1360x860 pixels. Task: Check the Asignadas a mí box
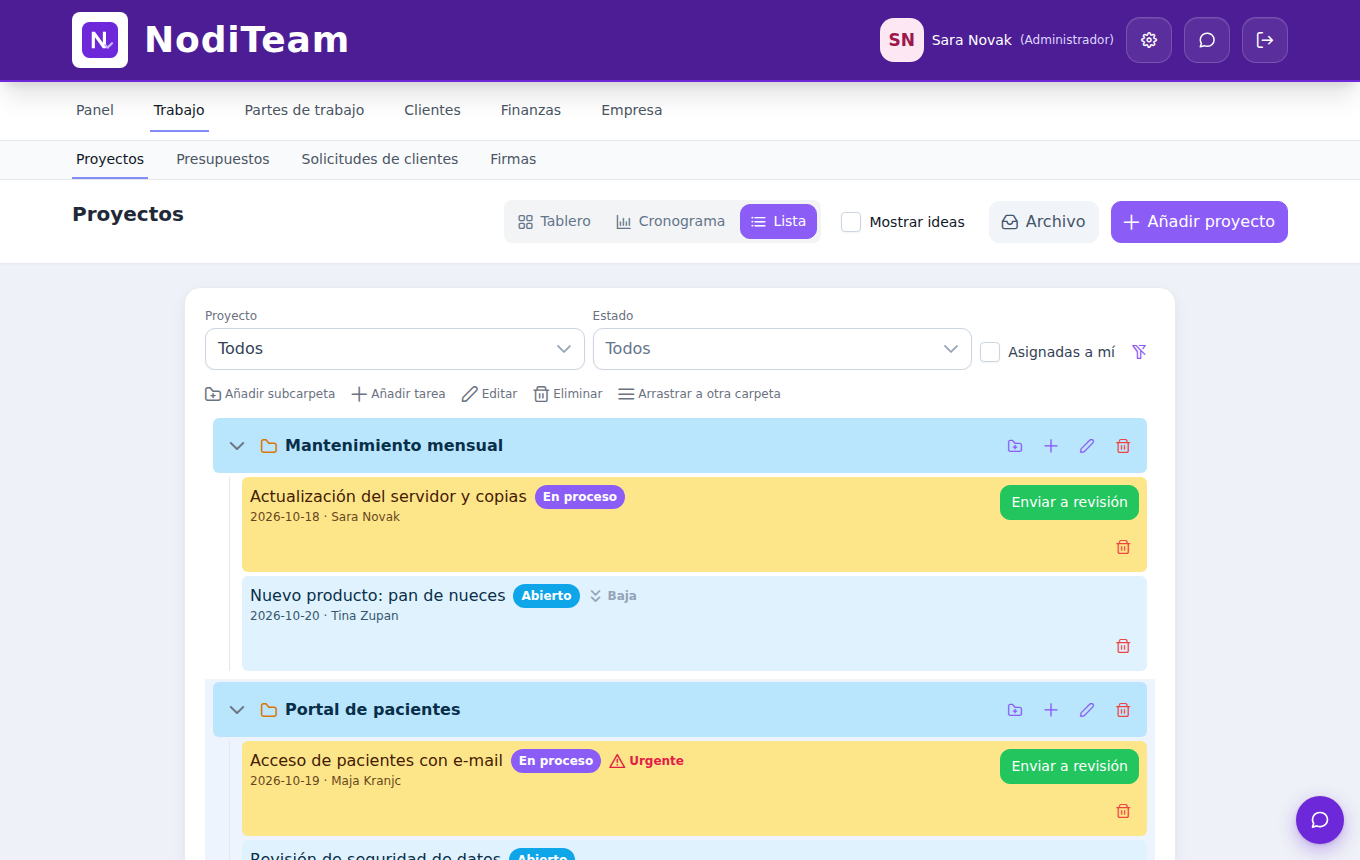[x=990, y=352]
